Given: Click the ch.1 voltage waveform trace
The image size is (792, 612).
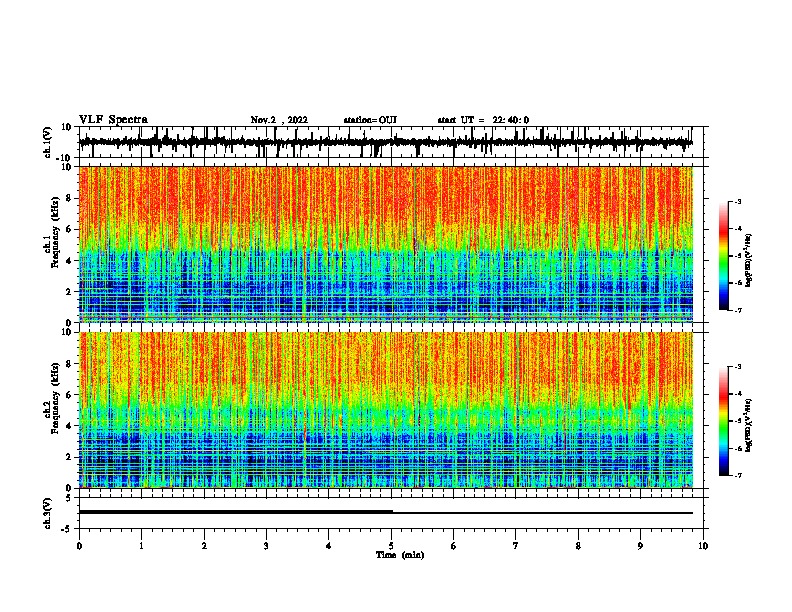Looking at the screenshot, I should pyautogui.click(x=386, y=142).
